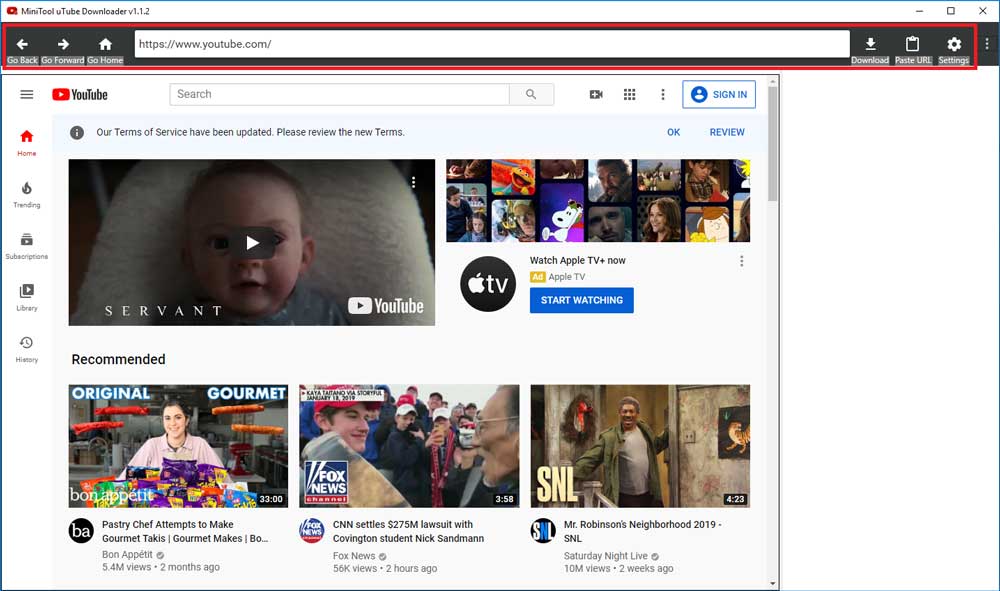Click the Fox News channel name
The width and height of the screenshot is (1000, 591).
354,556
